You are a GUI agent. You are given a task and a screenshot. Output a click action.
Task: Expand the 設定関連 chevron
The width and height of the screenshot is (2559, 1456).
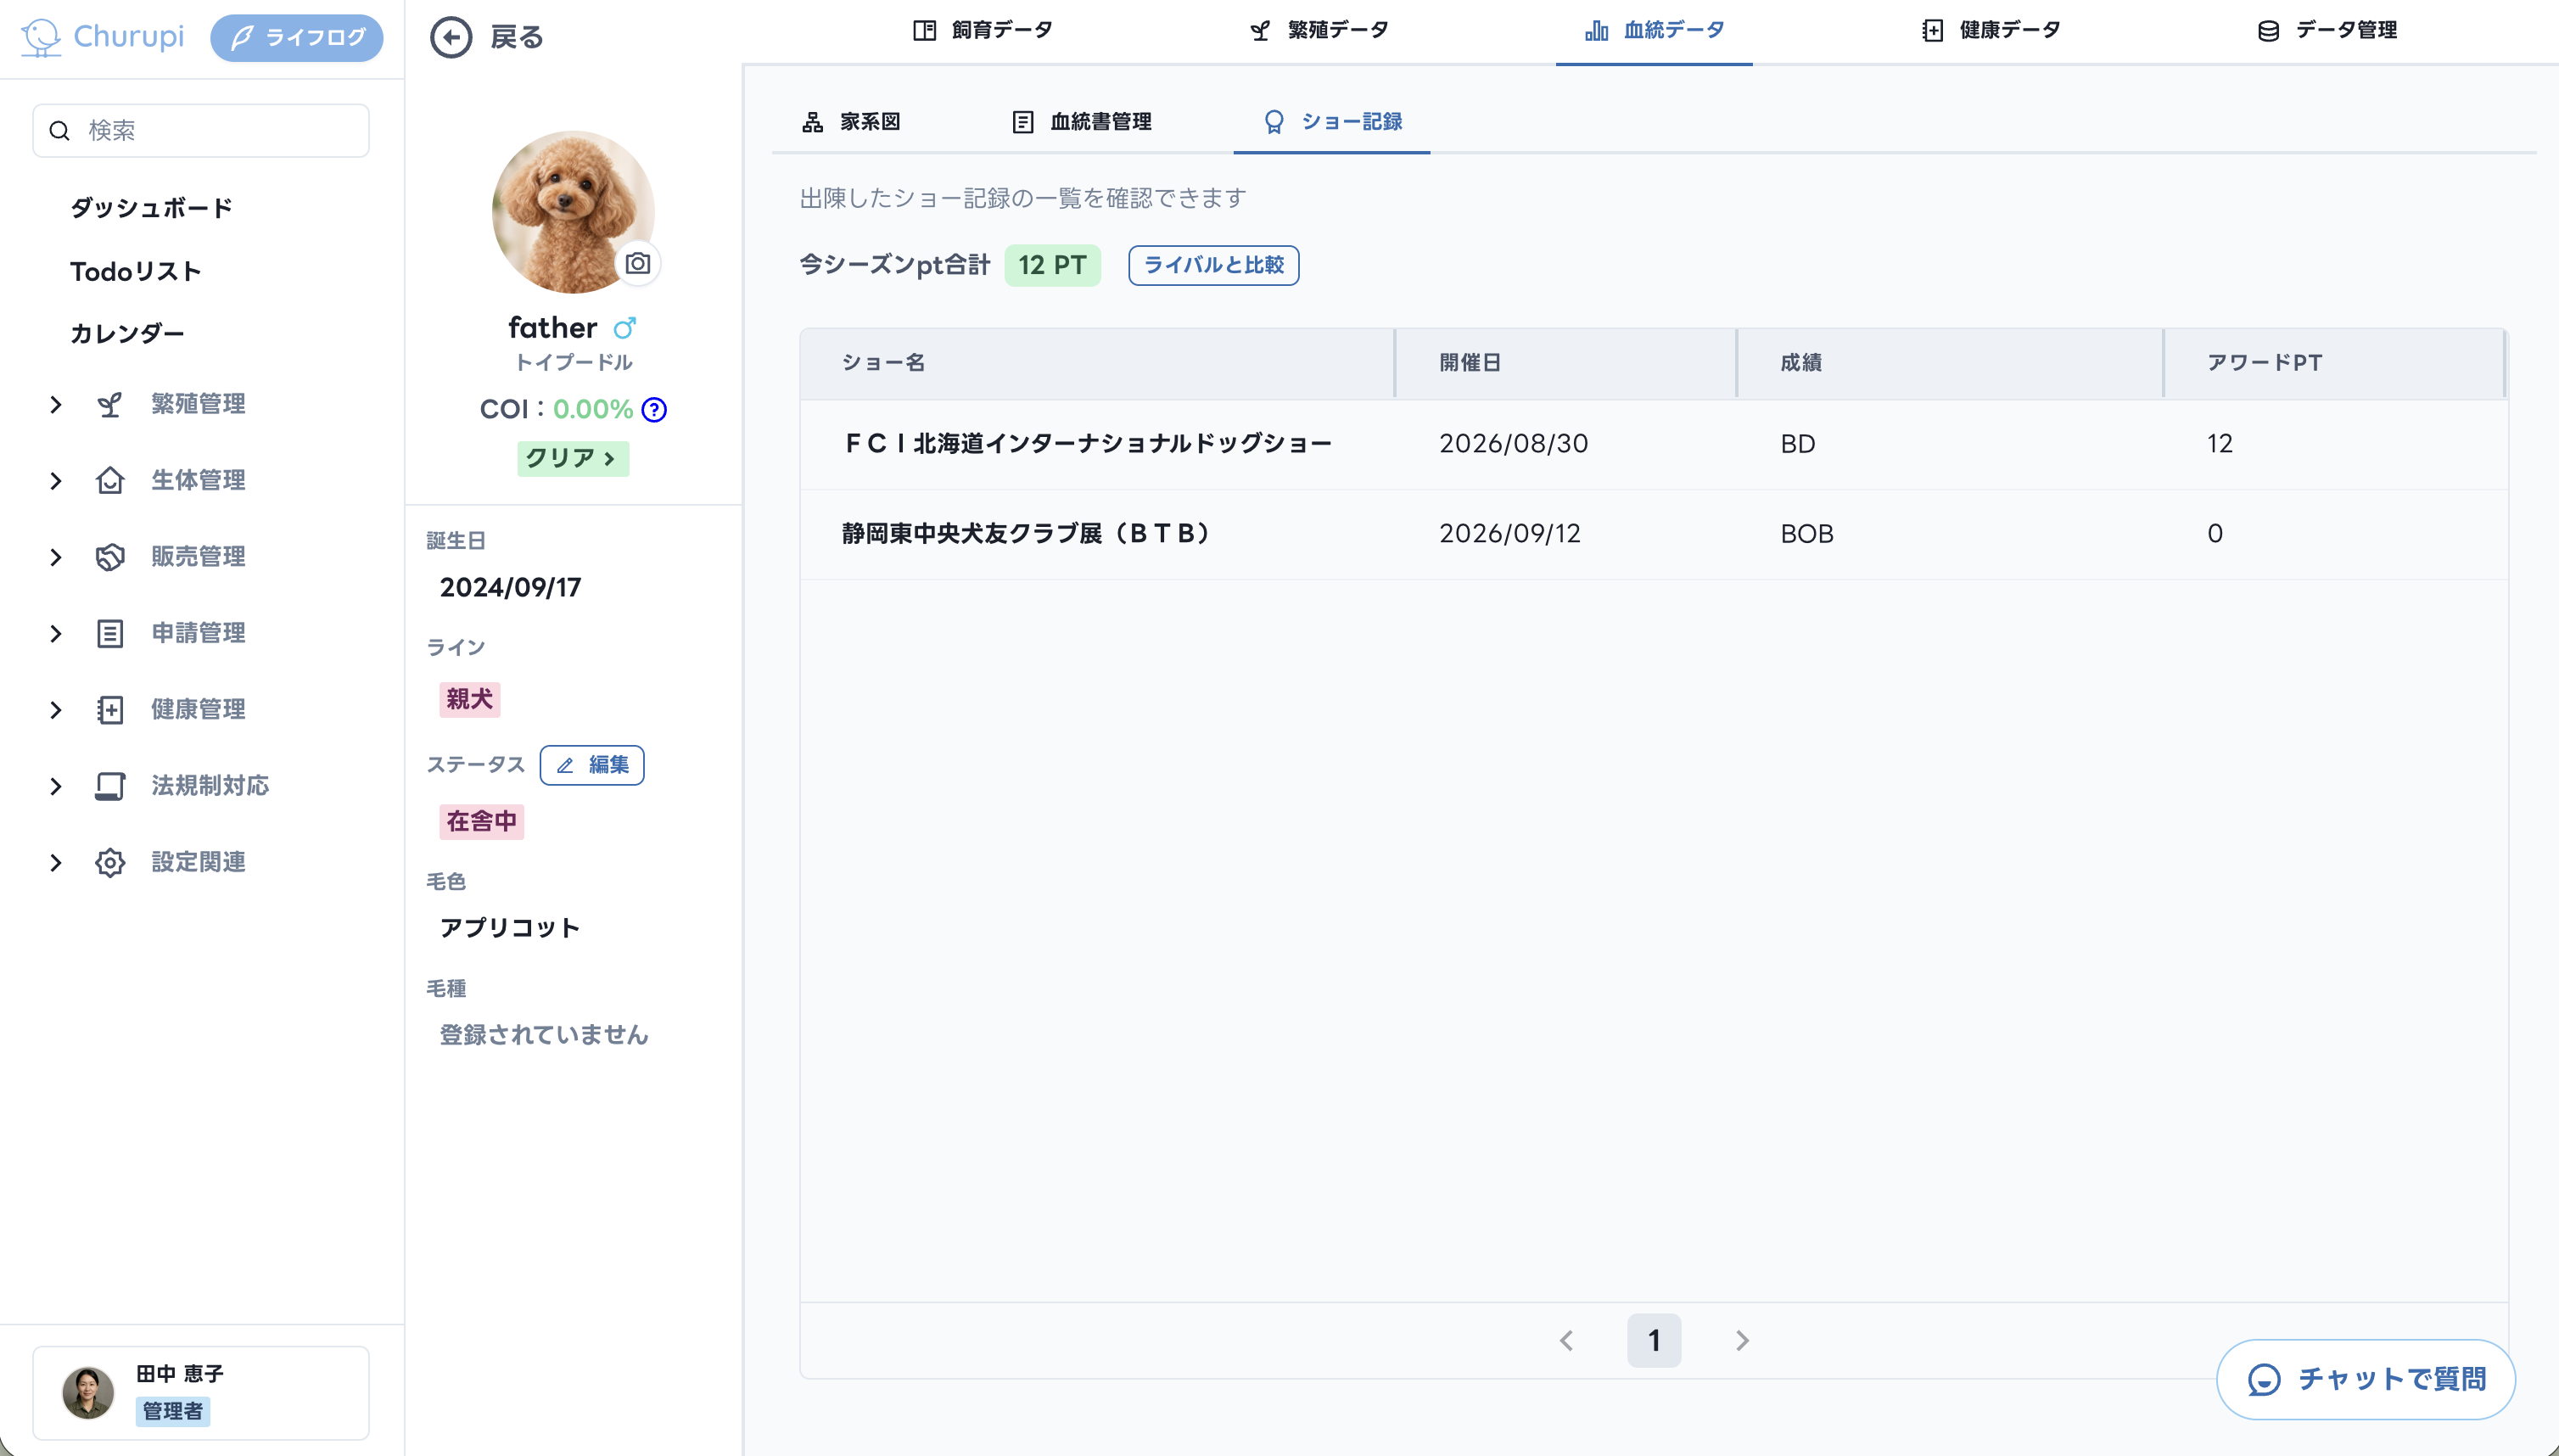[56, 862]
